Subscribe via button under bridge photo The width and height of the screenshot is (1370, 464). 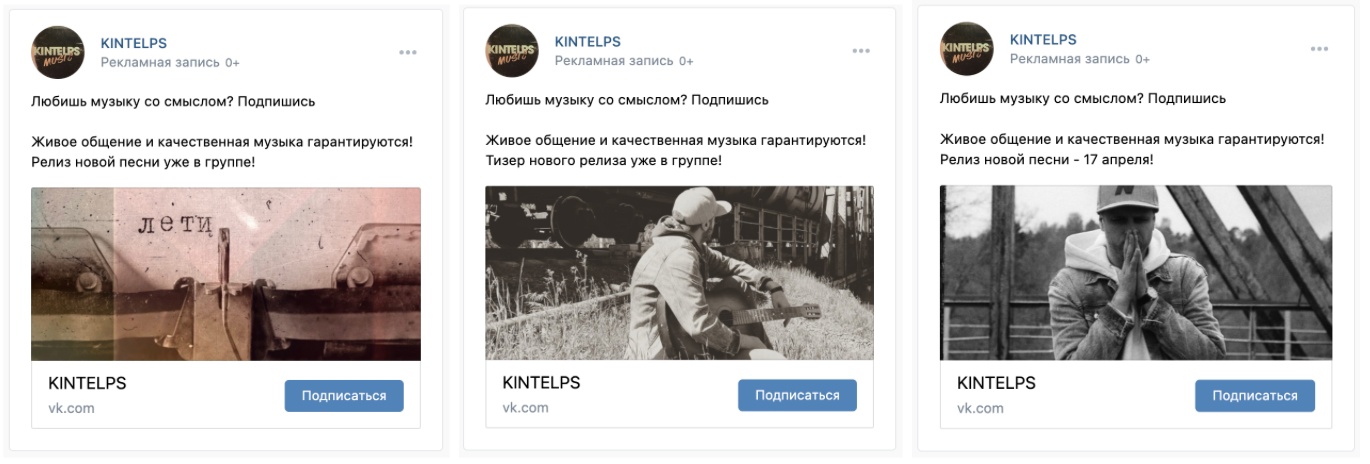point(1255,396)
